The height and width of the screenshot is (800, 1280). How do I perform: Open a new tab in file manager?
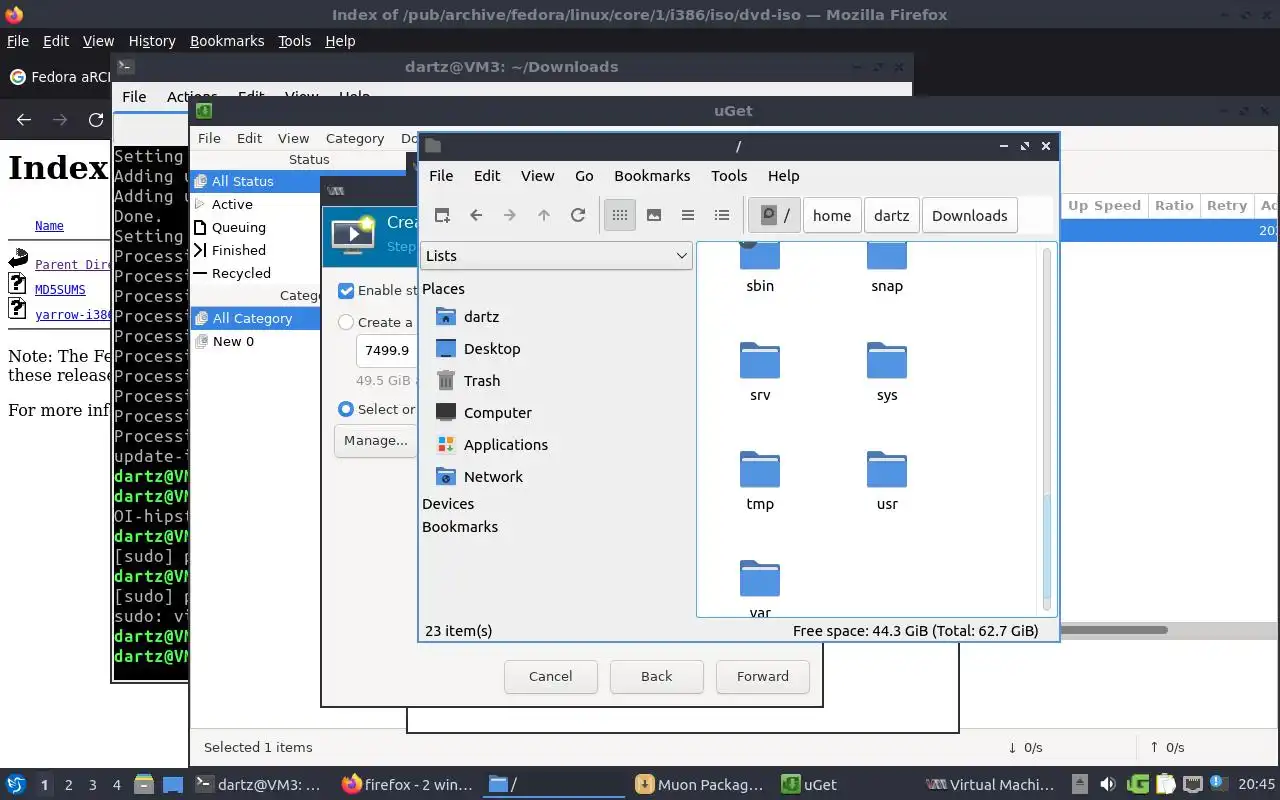point(442,215)
